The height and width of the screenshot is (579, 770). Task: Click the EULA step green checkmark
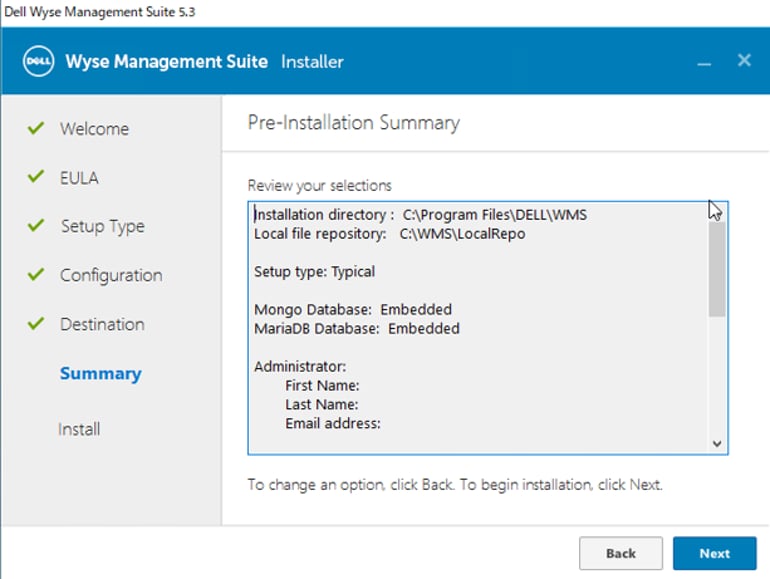tap(36, 176)
